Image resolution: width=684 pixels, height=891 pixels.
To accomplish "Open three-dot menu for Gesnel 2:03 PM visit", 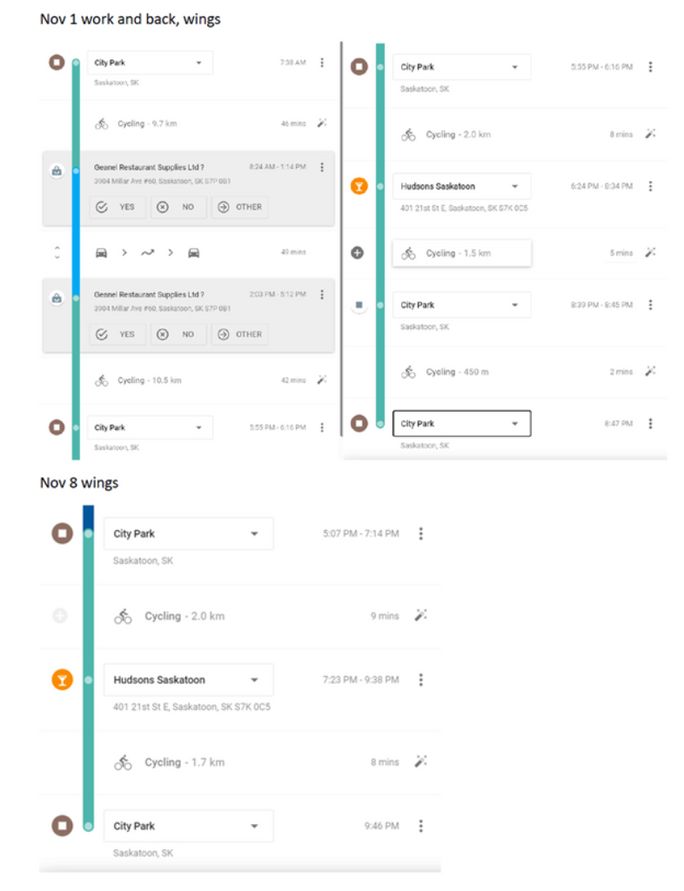I will click(321, 295).
